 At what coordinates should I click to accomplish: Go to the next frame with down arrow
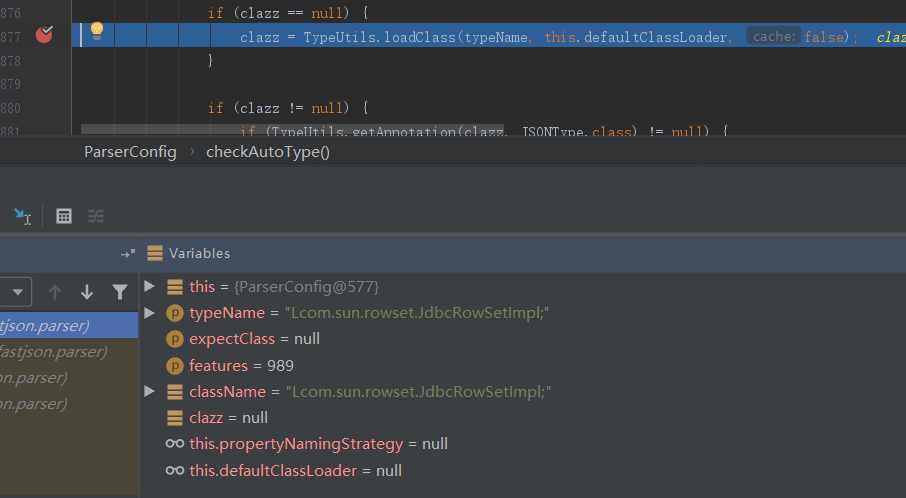click(x=87, y=292)
